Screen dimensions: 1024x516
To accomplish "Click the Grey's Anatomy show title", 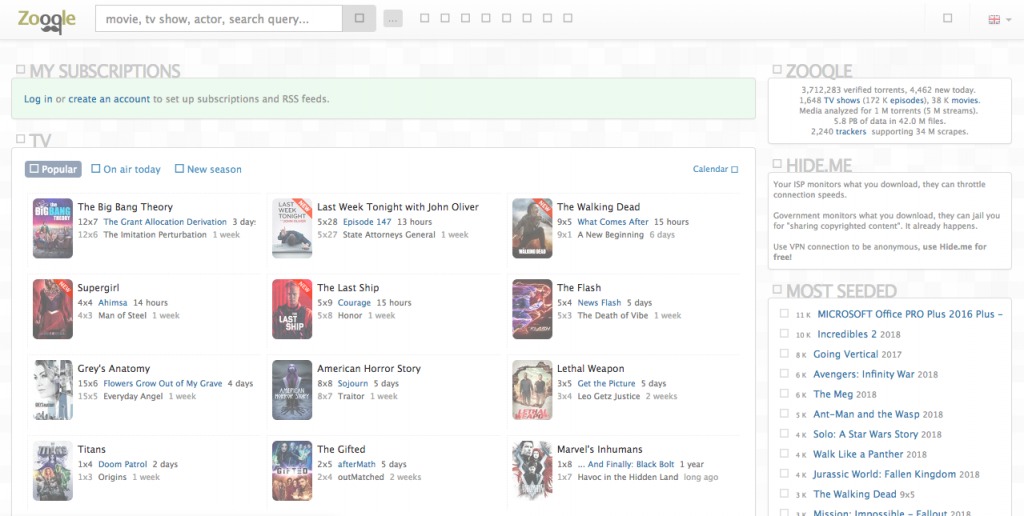I will coord(114,369).
